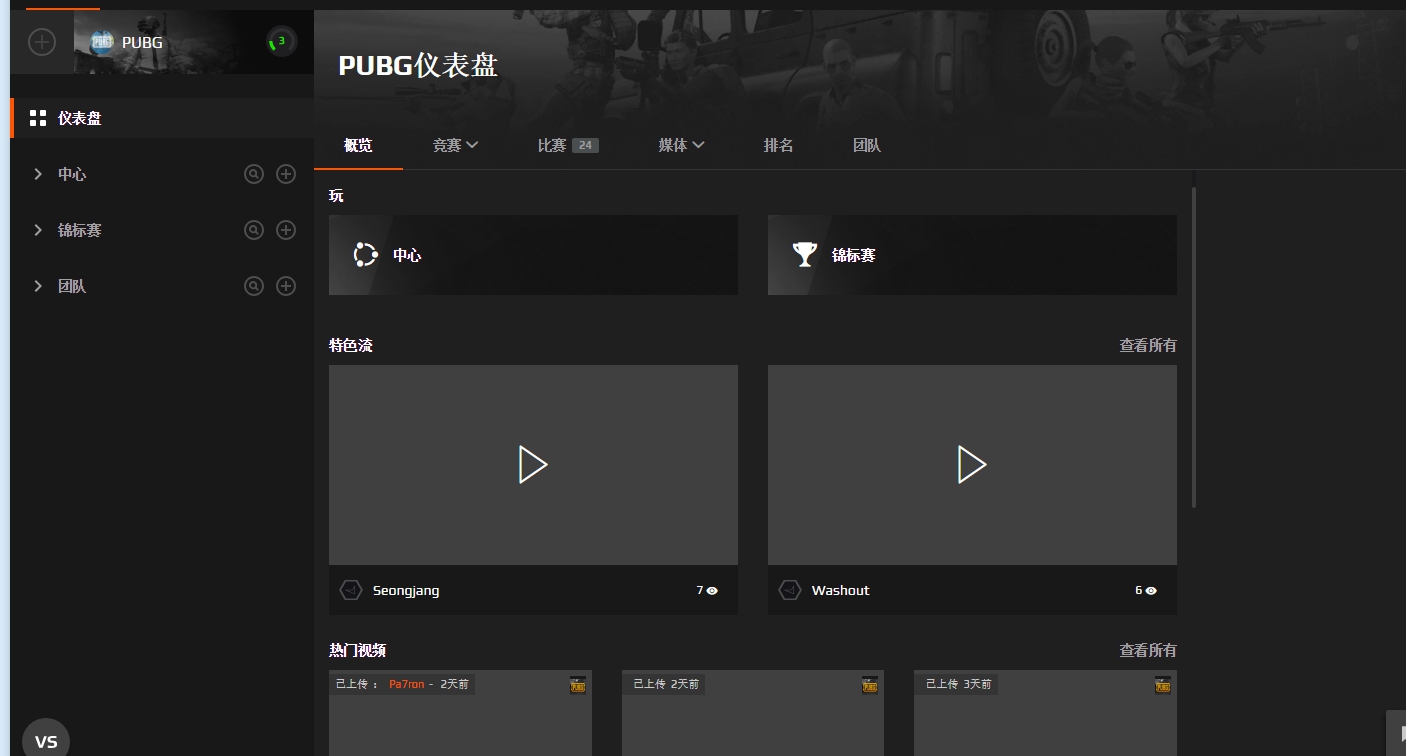This screenshot has width=1406, height=756.
Task: Click the 玩 section heading
Action: click(336, 195)
